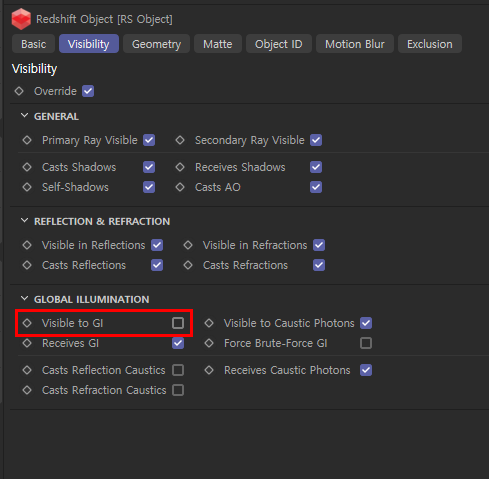
Task: Open the Motion Blur tab
Action: pyautogui.click(x=355, y=44)
